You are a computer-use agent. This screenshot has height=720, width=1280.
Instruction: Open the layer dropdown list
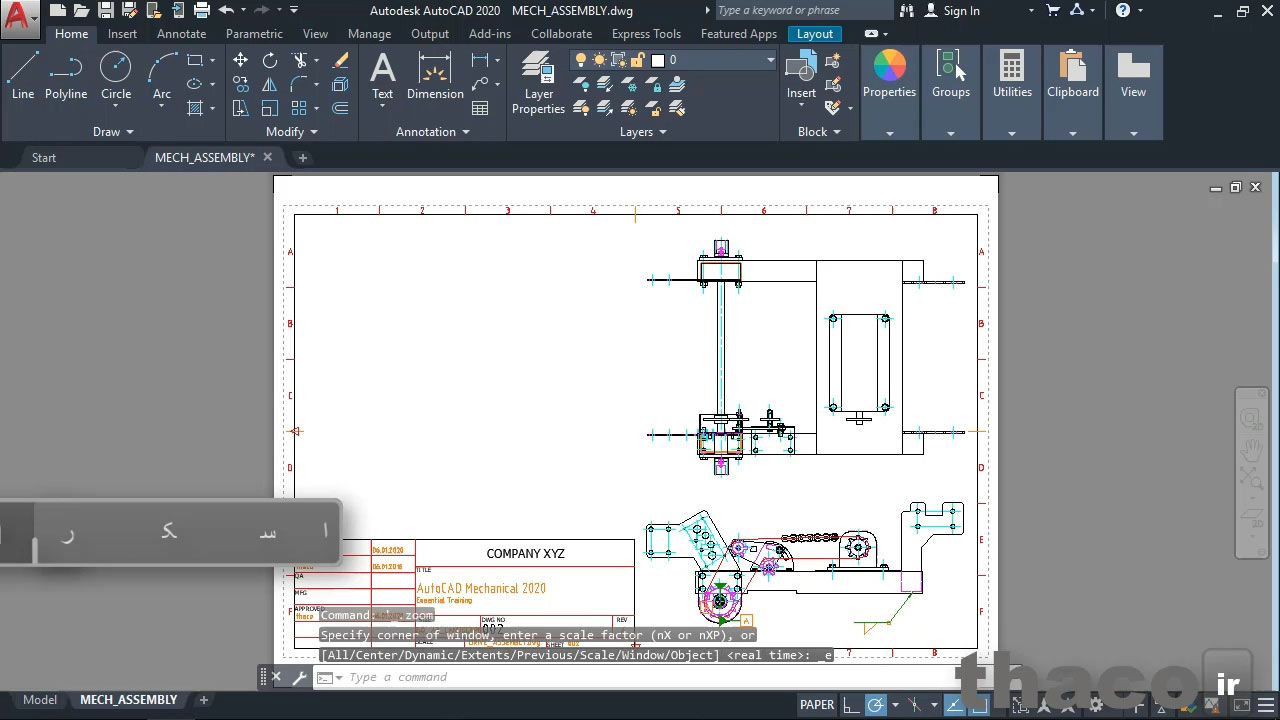(770, 60)
